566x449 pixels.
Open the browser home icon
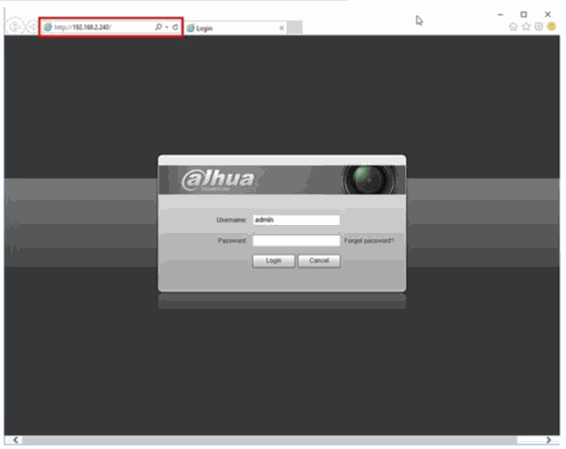point(513,27)
